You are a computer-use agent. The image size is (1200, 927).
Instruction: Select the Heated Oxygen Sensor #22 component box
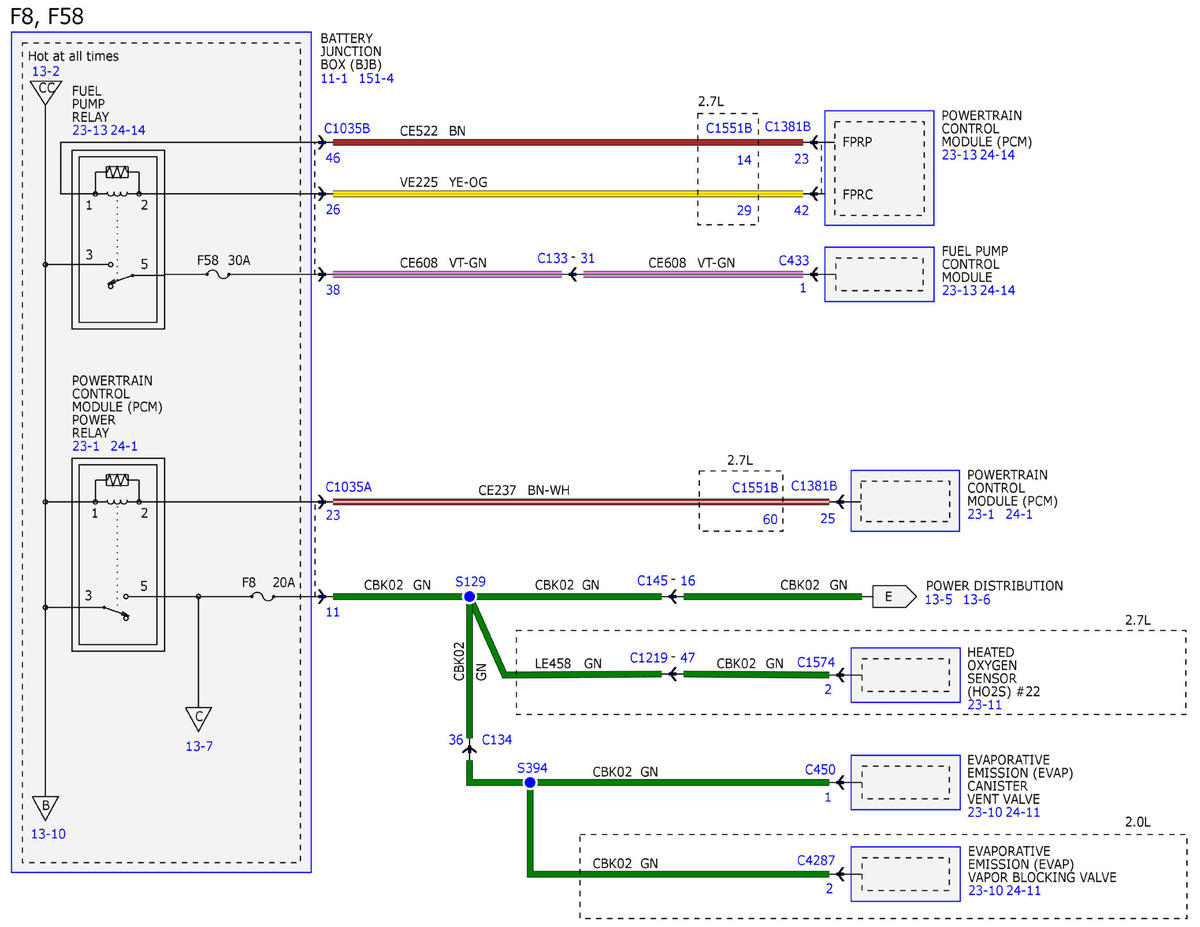[905, 674]
